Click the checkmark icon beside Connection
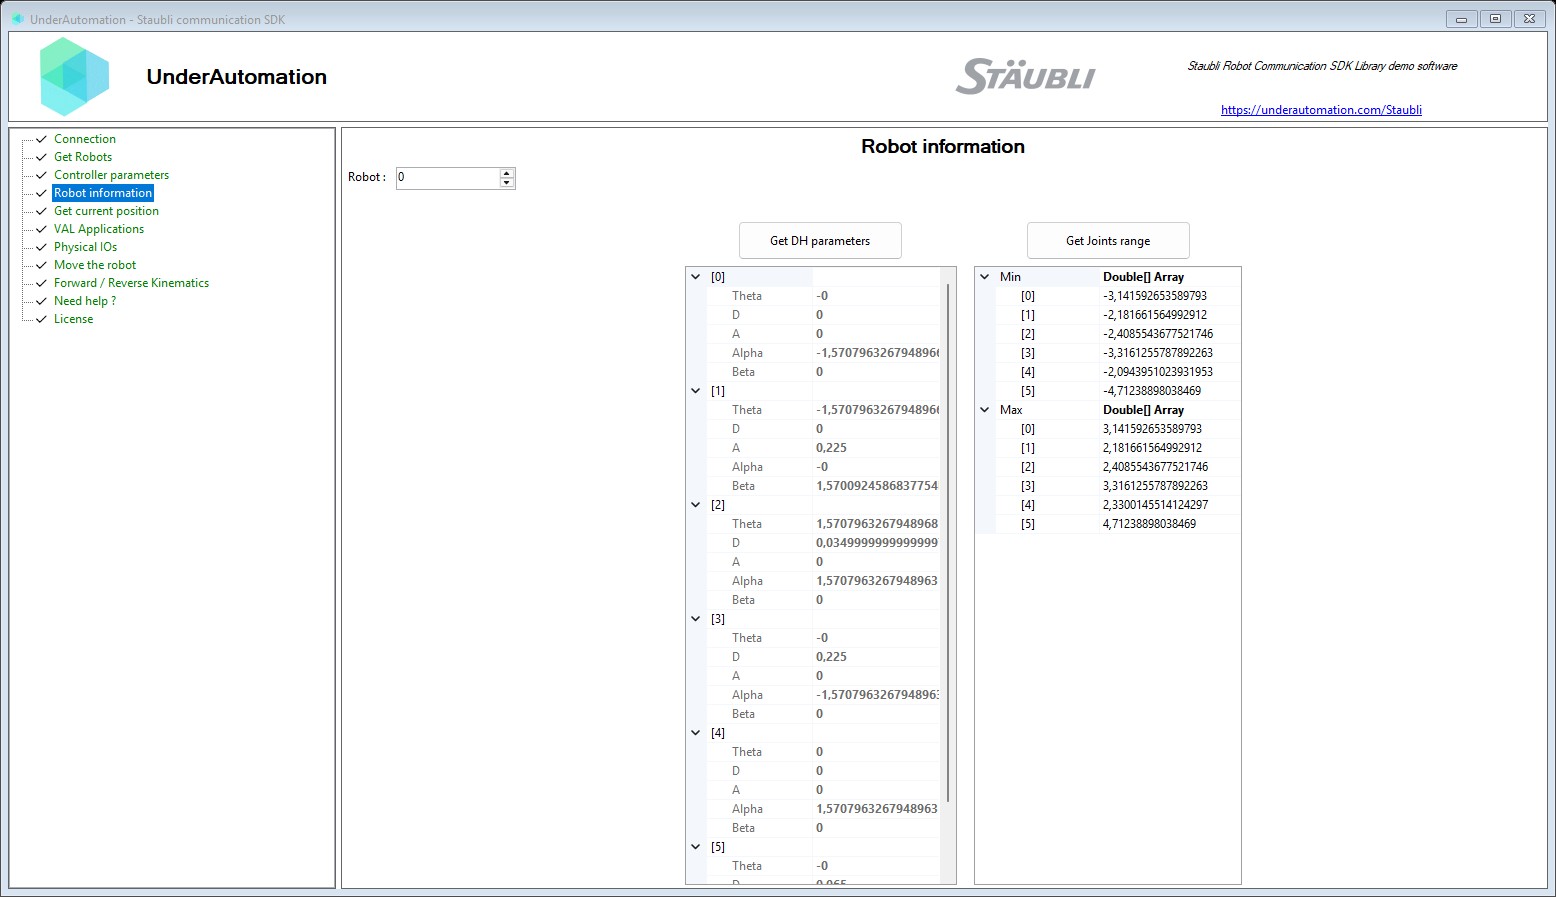The width and height of the screenshot is (1556, 897). point(41,139)
